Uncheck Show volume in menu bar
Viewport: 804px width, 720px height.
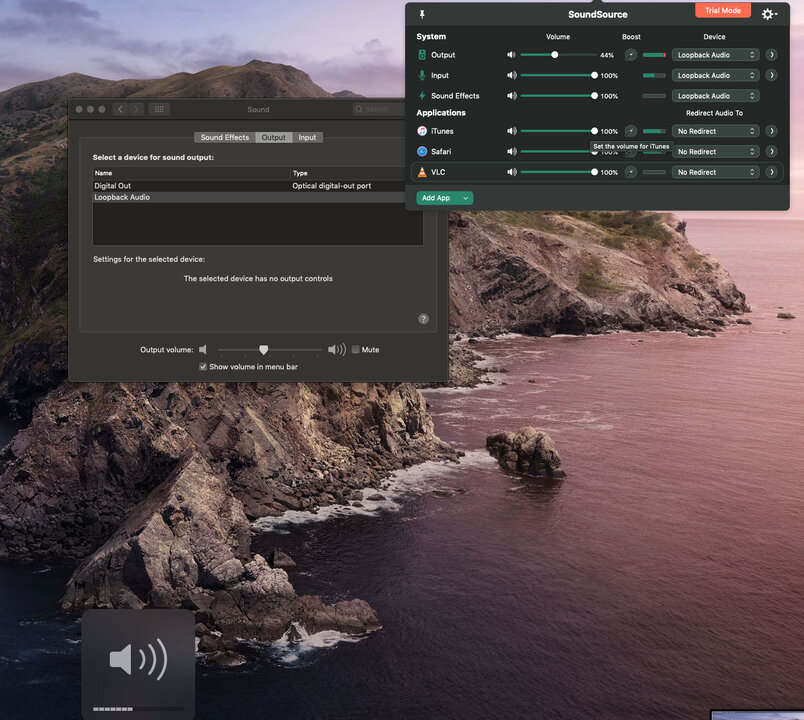[203, 367]
